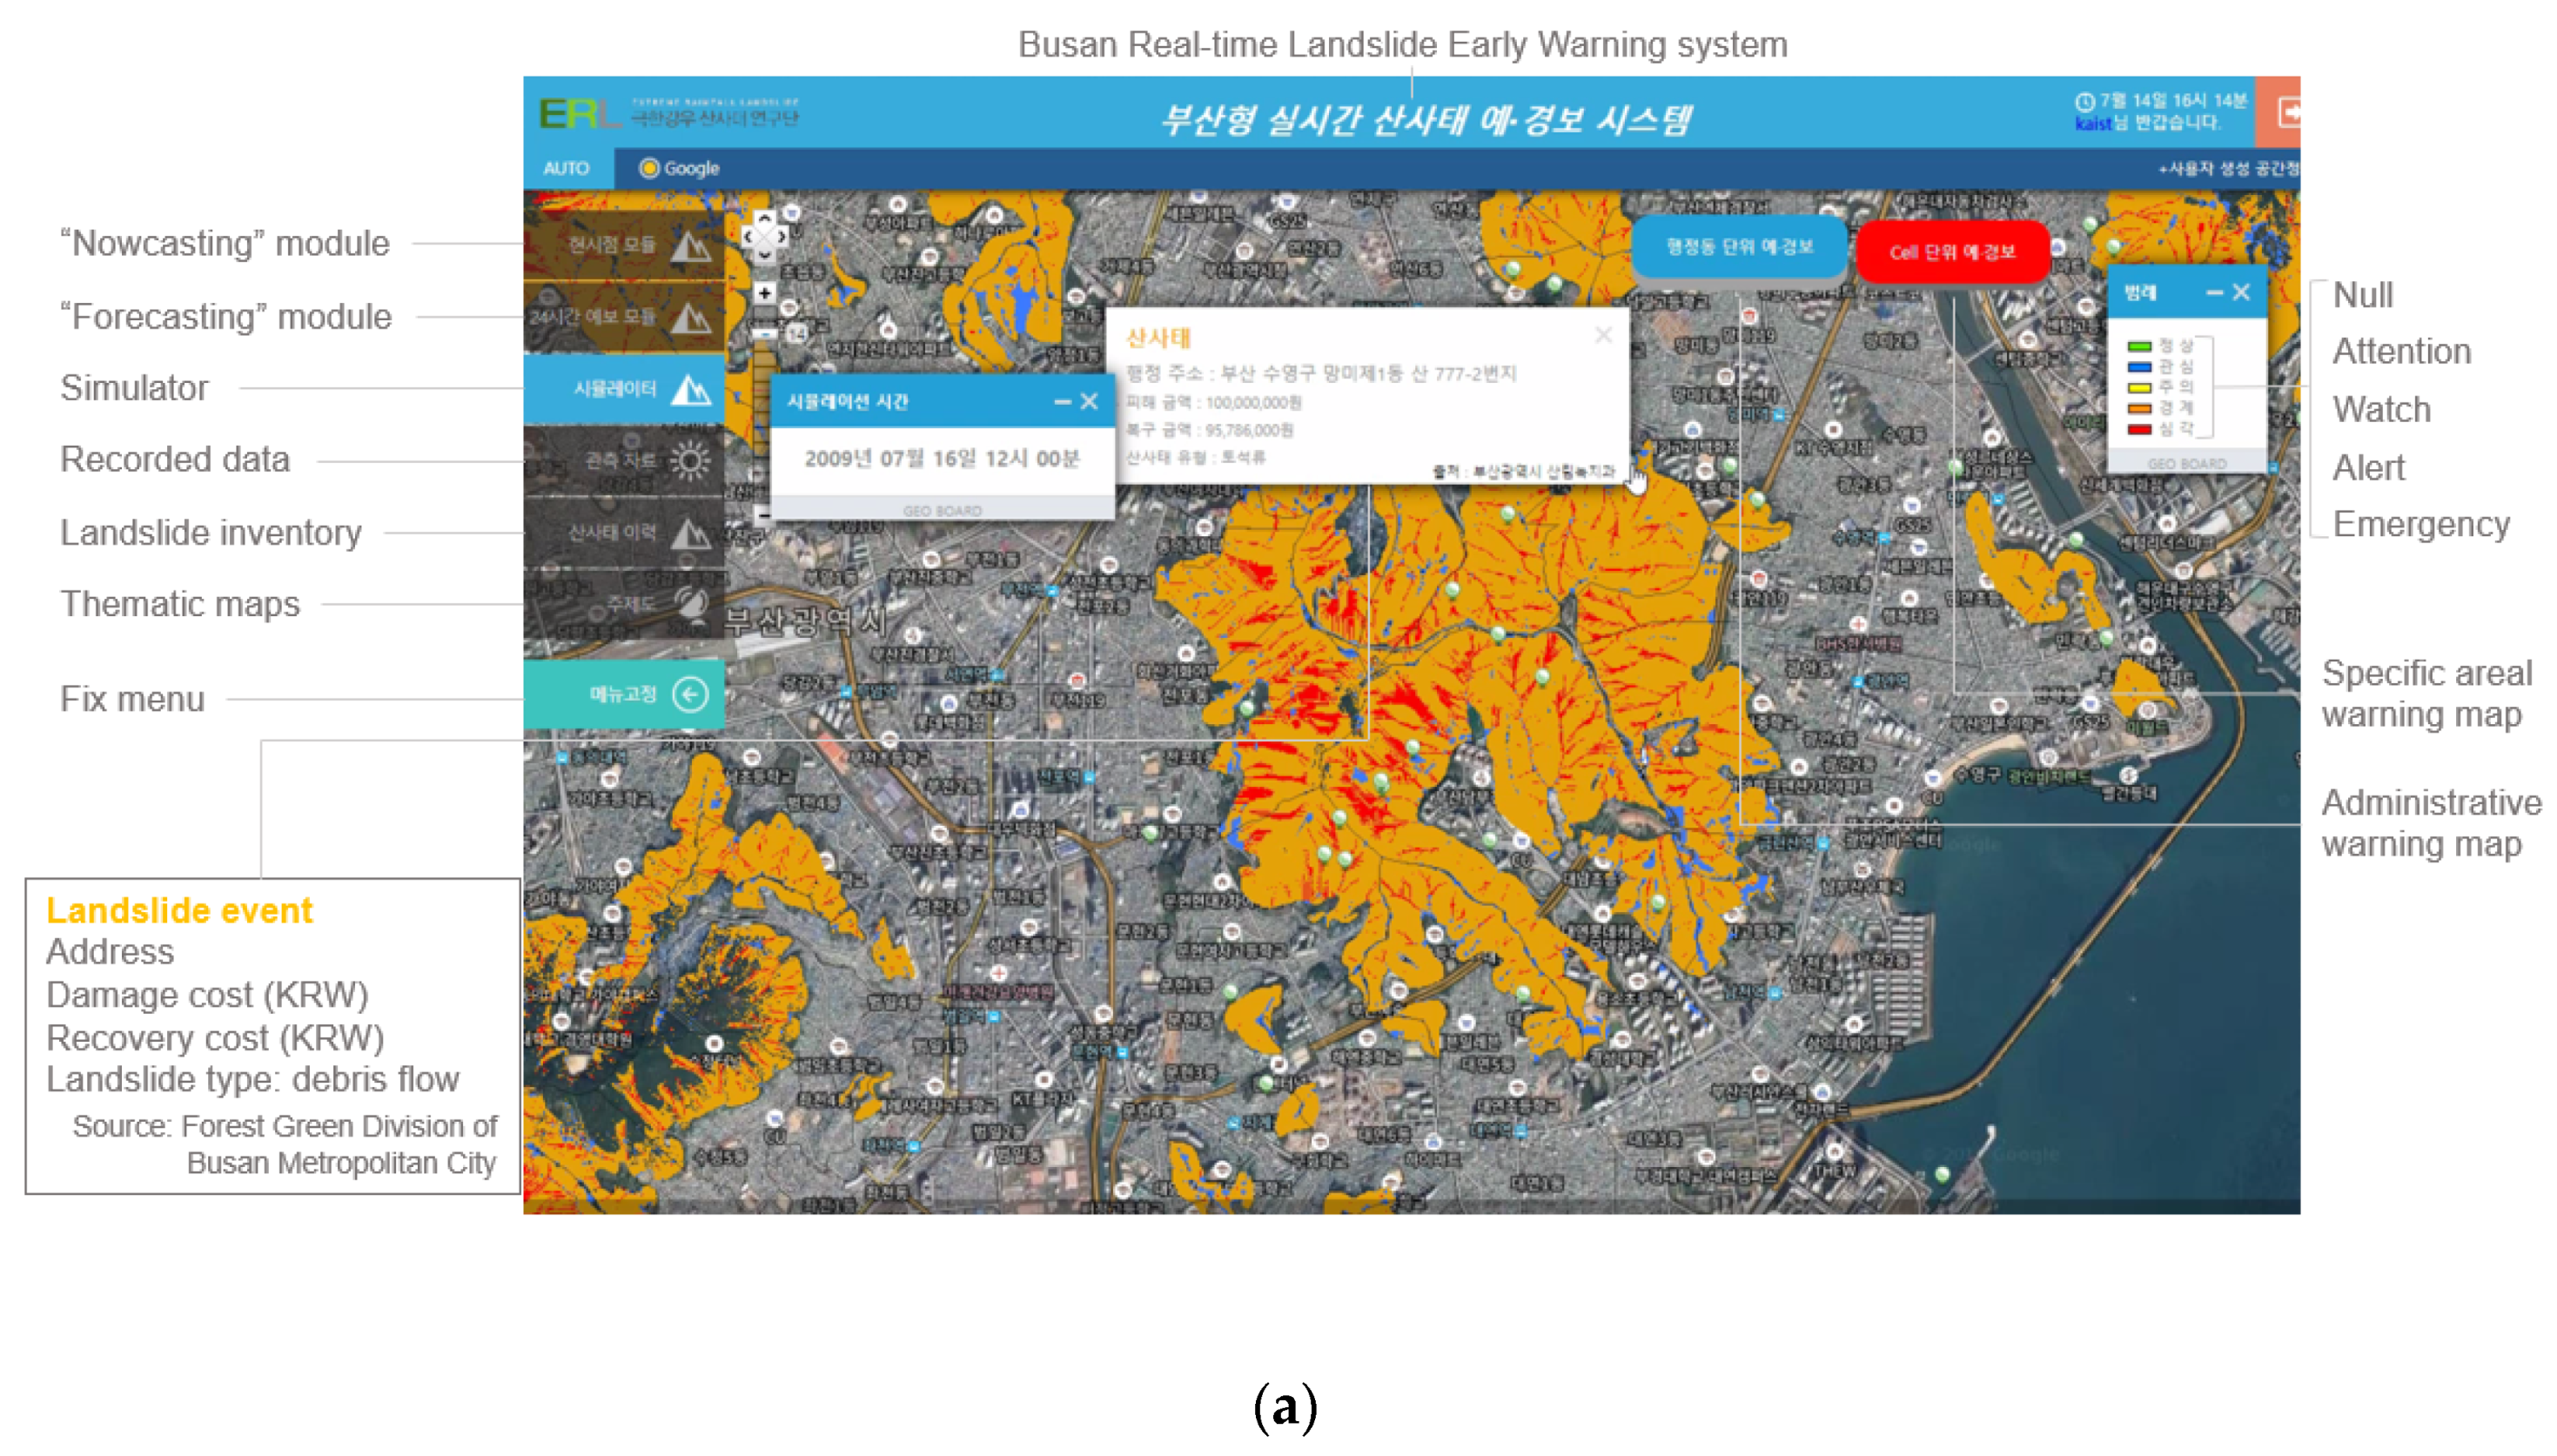Toggle Fix menu (메뉴고정) arrow button
Image resolution: width=2557 pixels, height=1456 pixels.
click(690, 694)
